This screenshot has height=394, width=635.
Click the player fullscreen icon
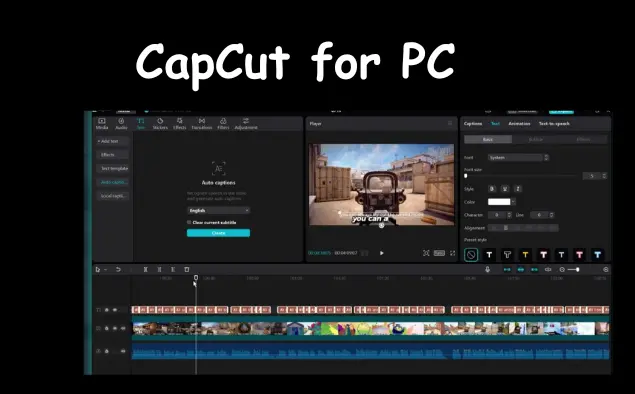pos(453,253)
